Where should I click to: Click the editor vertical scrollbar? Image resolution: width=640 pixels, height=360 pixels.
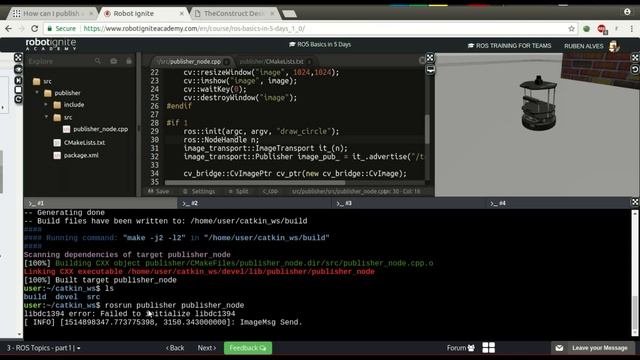pos(427,129)
